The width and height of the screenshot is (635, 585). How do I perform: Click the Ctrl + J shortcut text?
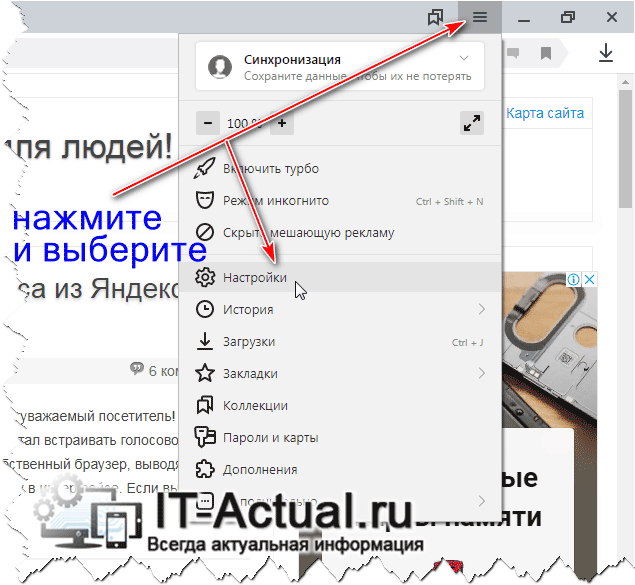(x=467, y=342)
